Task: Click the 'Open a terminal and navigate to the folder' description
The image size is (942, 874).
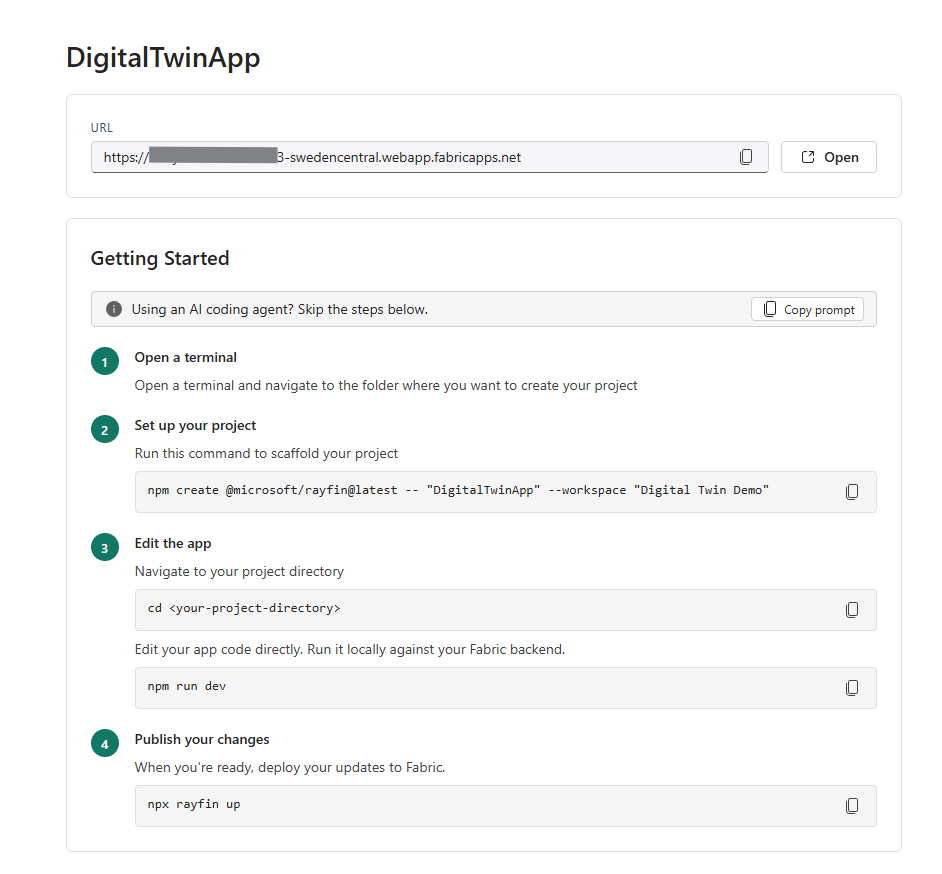Action: [386, 386]
